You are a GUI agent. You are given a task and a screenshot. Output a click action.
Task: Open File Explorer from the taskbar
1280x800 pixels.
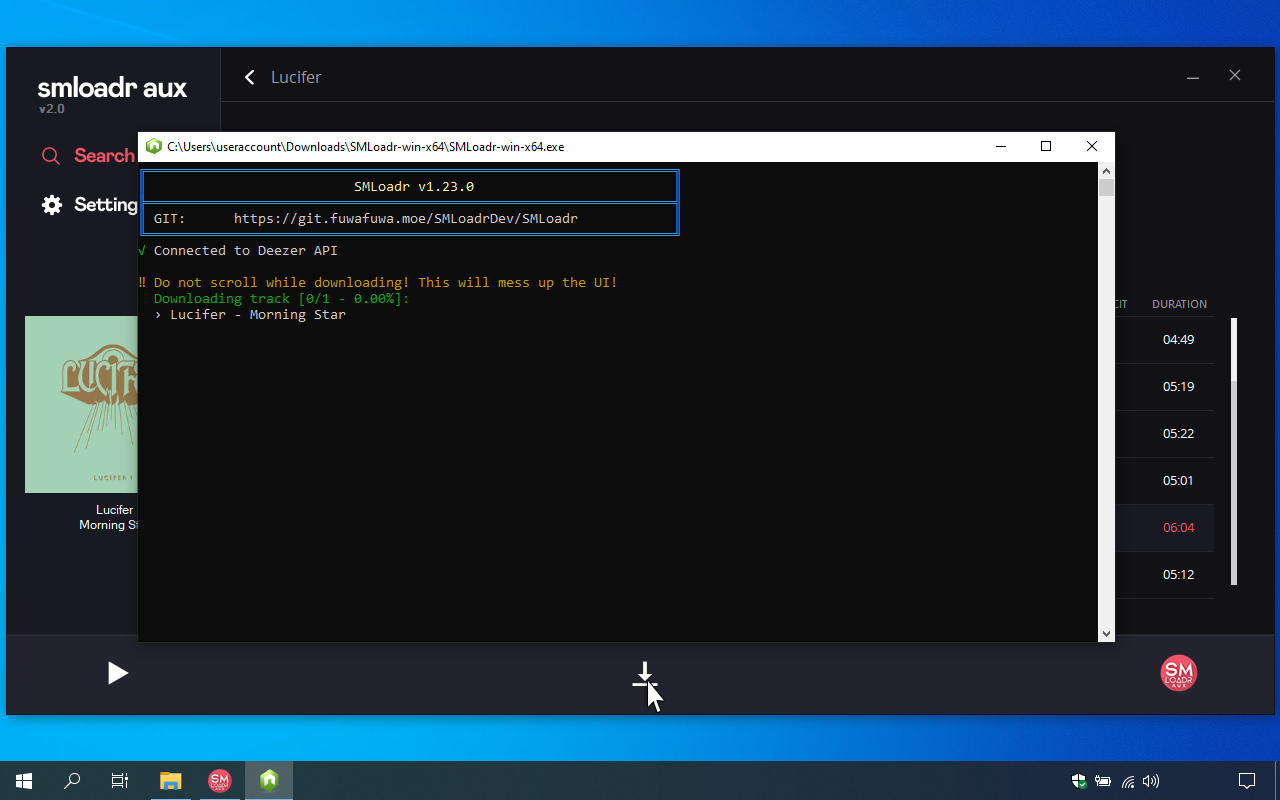click(x=171, y=781)
